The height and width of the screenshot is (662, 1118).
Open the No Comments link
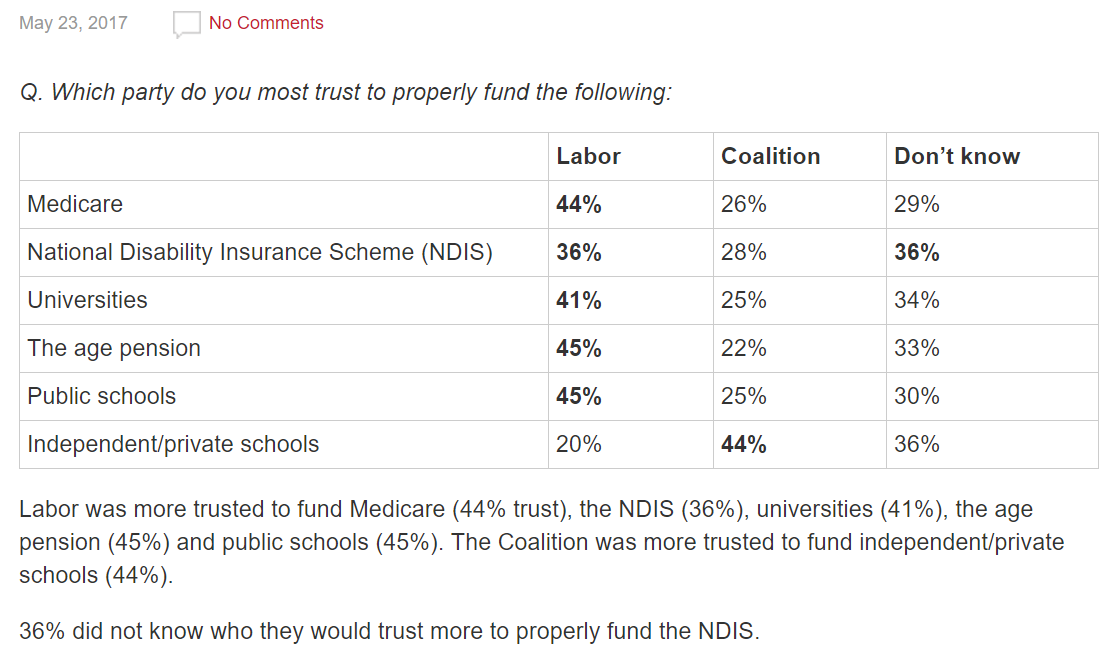point(266,23)
